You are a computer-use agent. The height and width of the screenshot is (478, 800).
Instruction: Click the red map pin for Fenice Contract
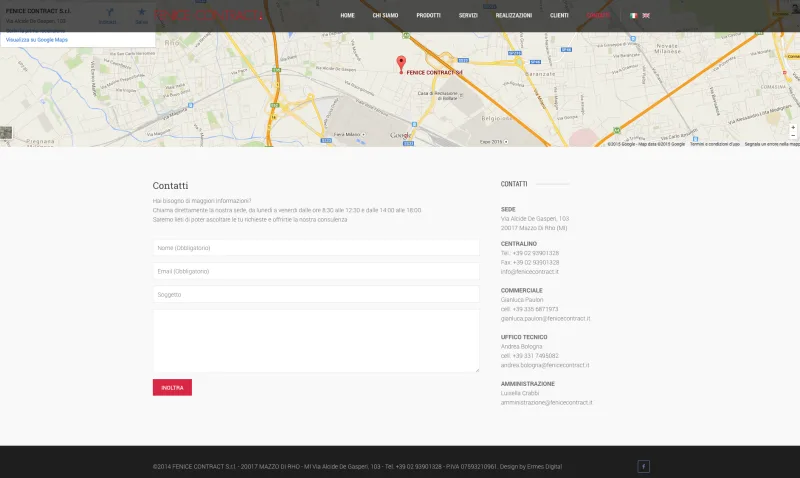401,64
